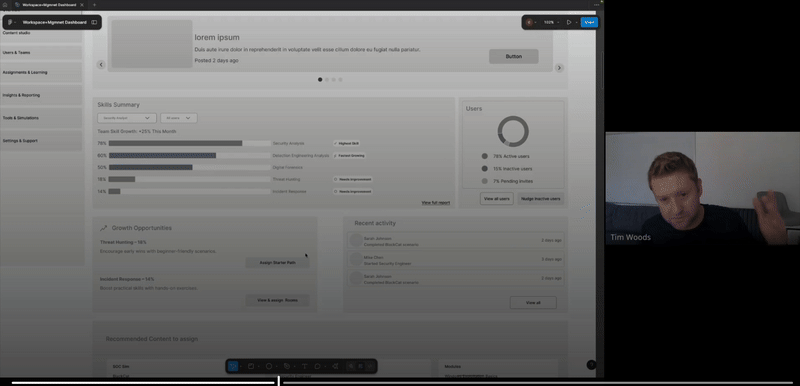This screenshot has width=800, height=386.
Task: Click the Workspace+Mgmnet Dashboard browser tab
Action: pos(49,5)
